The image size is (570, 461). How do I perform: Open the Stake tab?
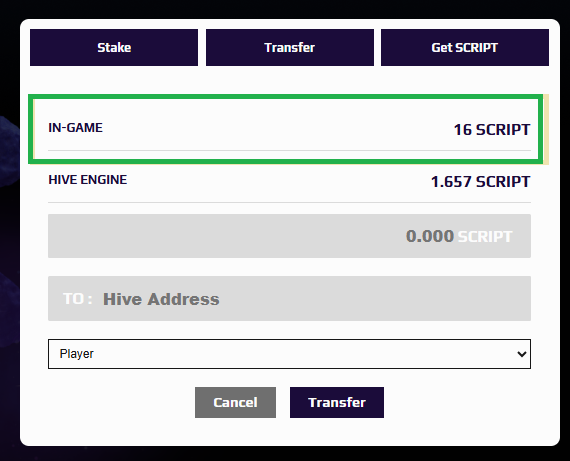click(114, 48)
